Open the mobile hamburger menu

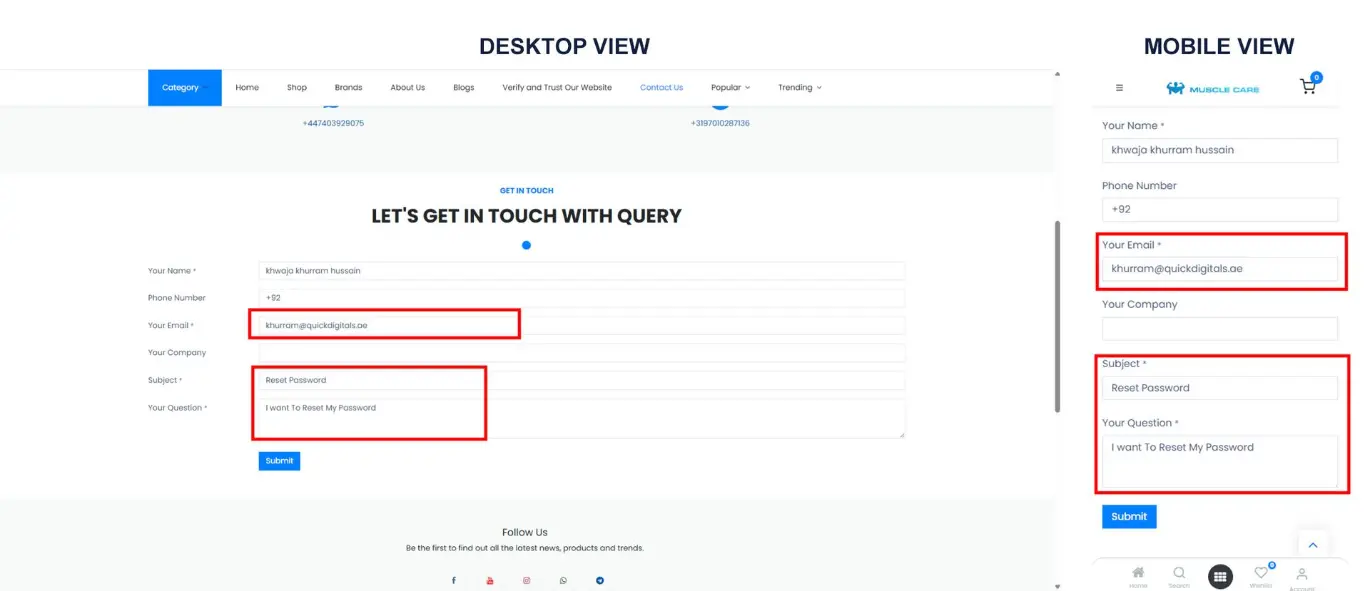(1119, 88)
